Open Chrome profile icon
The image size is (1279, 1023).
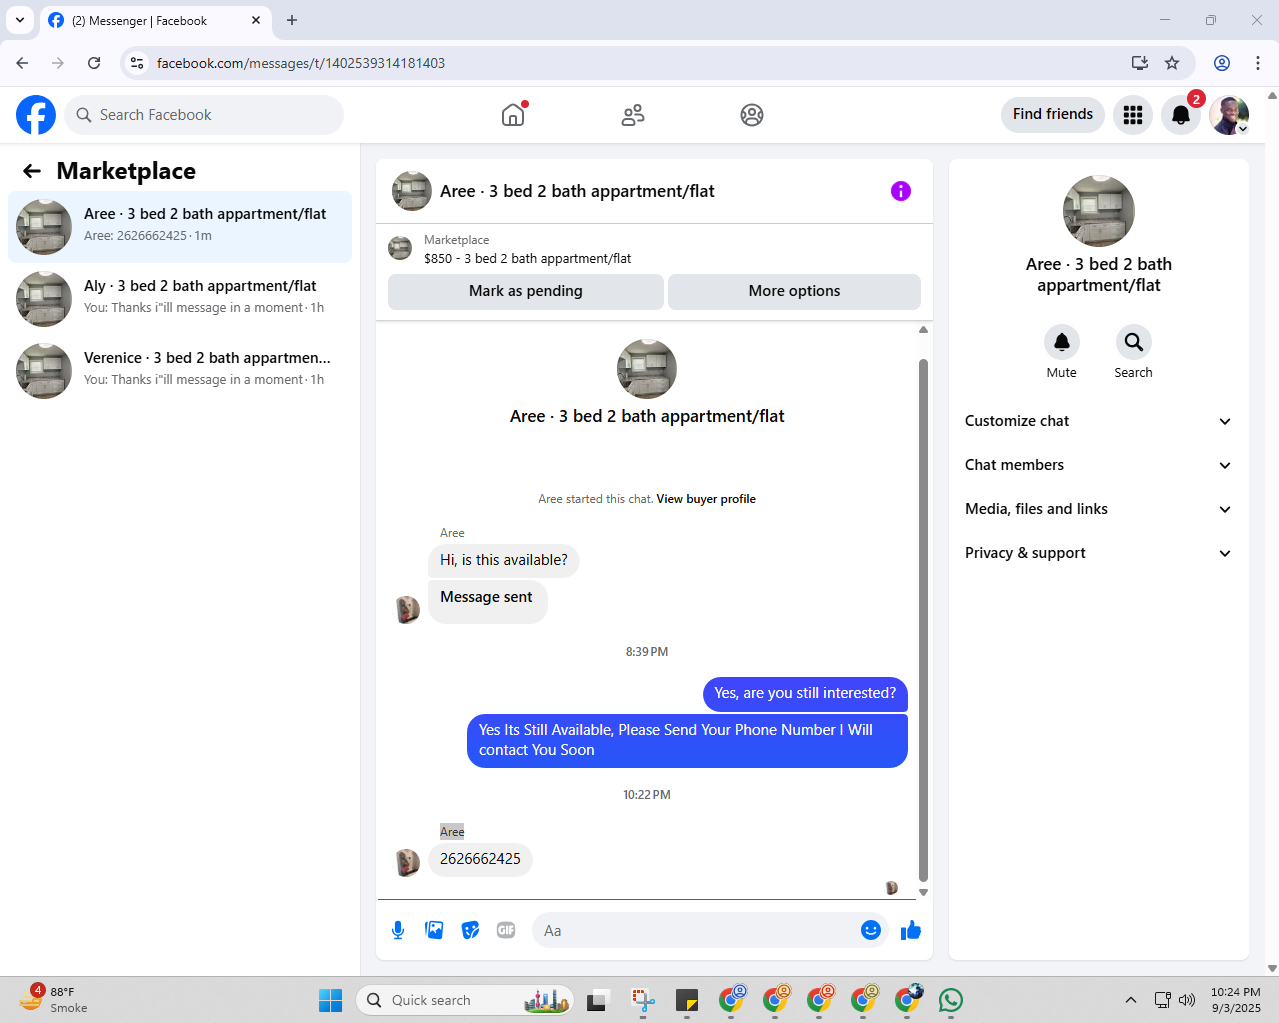pos(1222,63)
